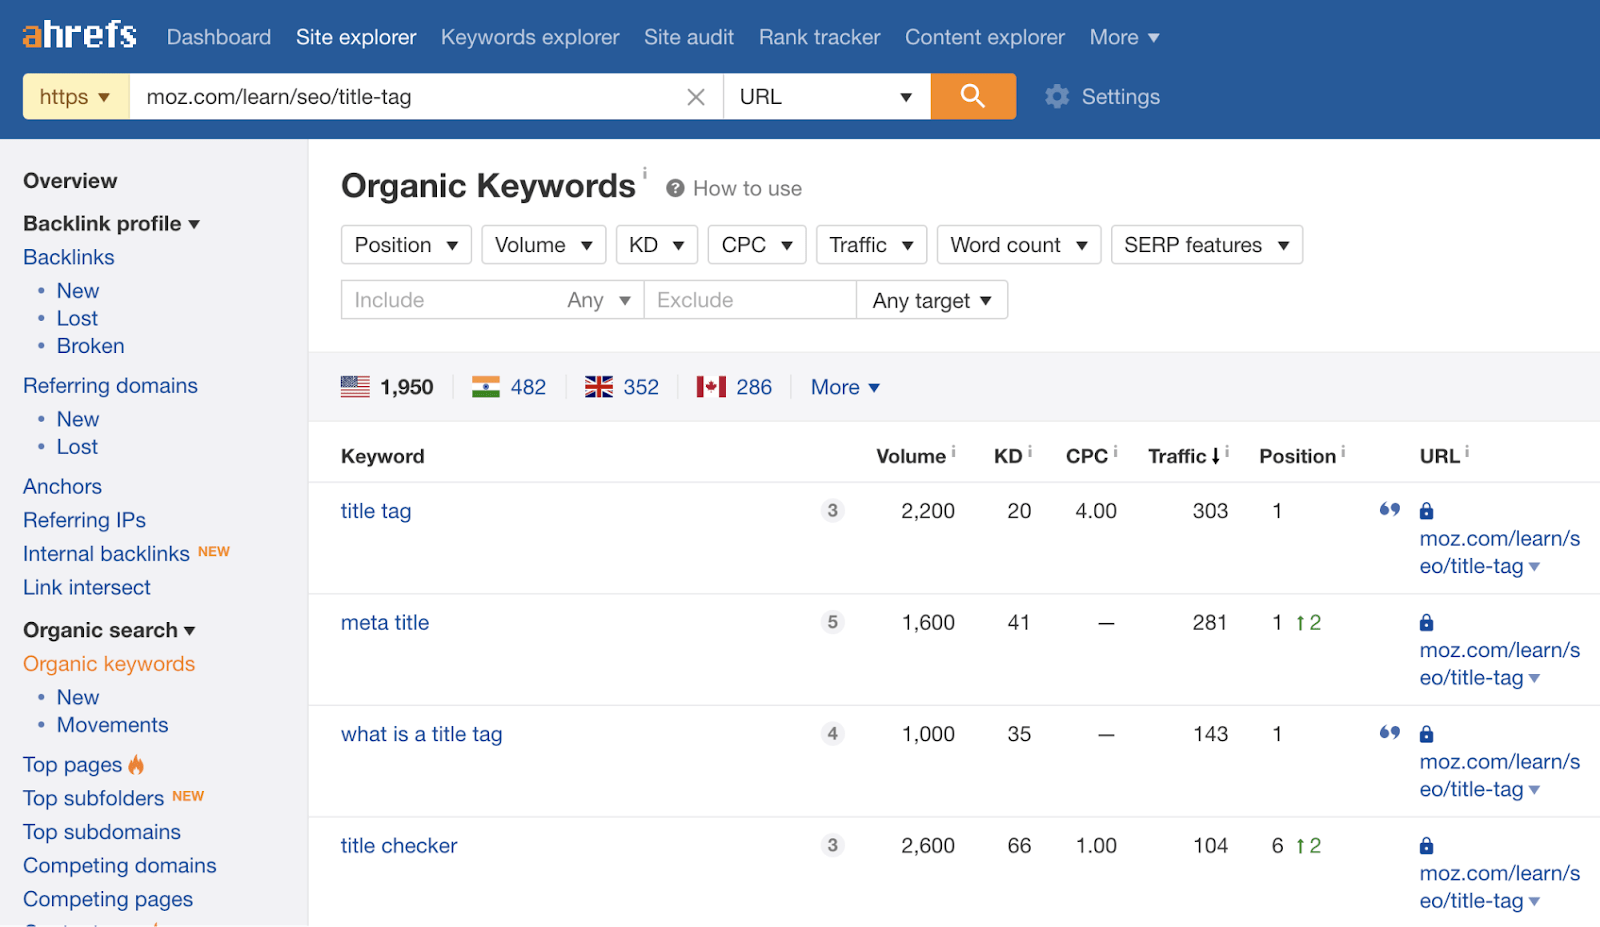Select the India flag keyword count

point(509,386)
